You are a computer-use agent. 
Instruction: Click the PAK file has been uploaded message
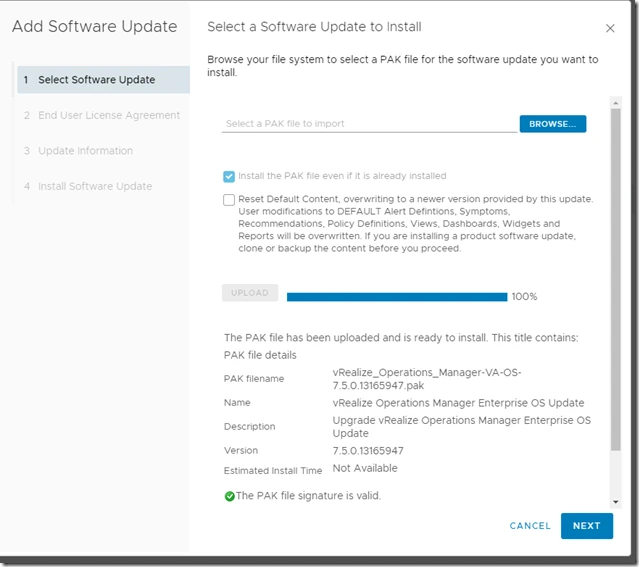click(x=401, y=338)
